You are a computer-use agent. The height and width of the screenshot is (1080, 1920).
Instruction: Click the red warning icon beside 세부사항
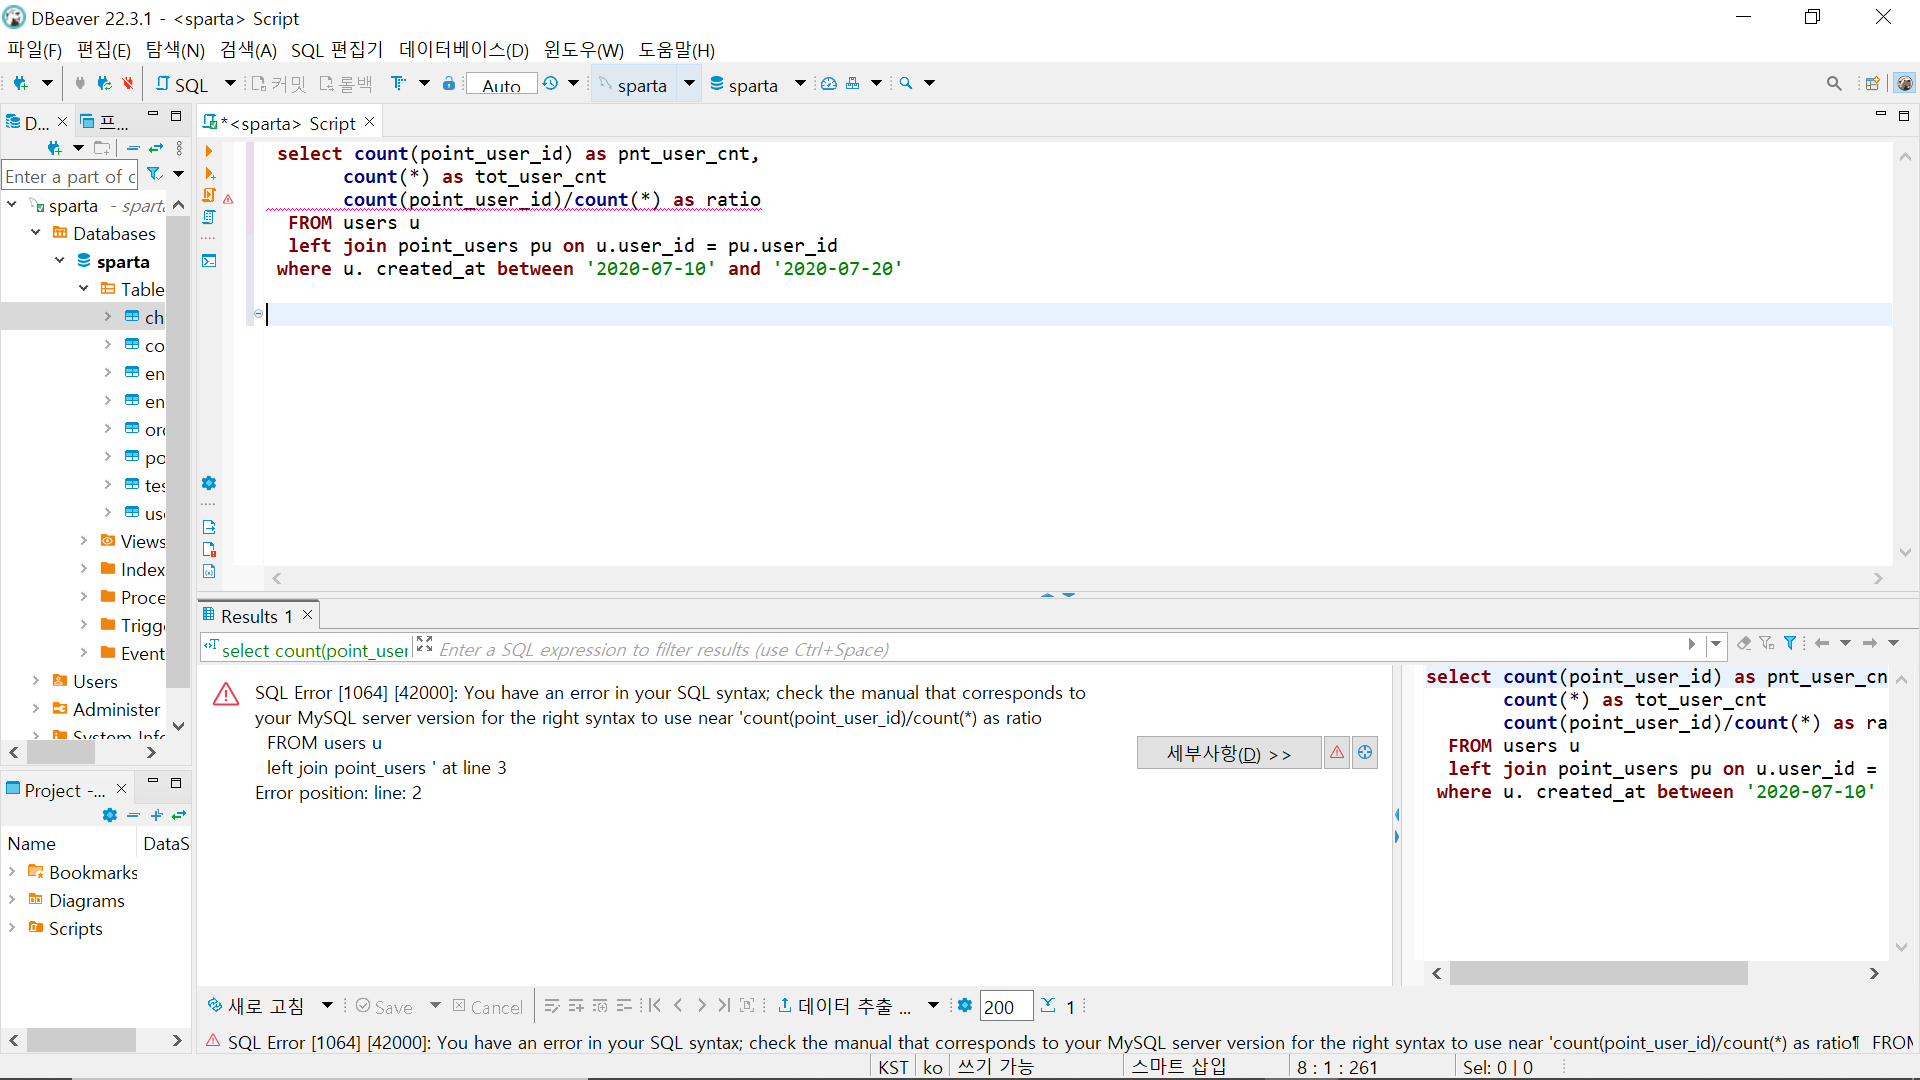pos(1337,753)
